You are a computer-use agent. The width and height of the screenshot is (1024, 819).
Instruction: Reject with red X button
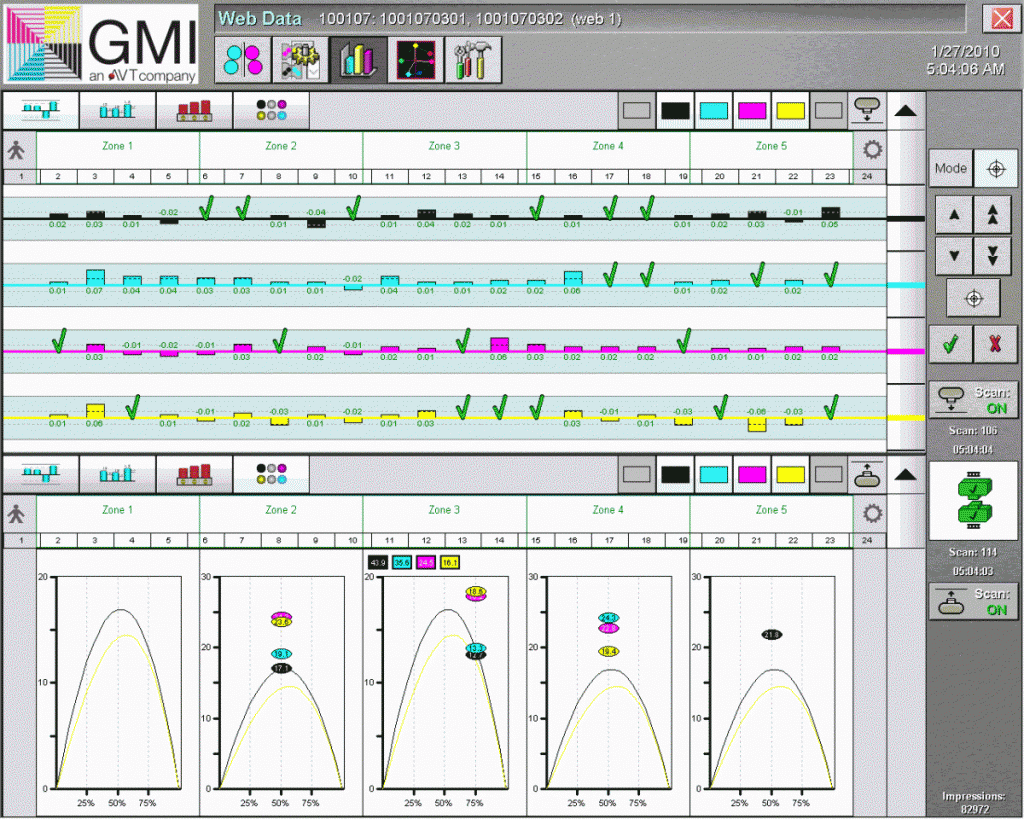pyautogui.click(x=995, y=344)
